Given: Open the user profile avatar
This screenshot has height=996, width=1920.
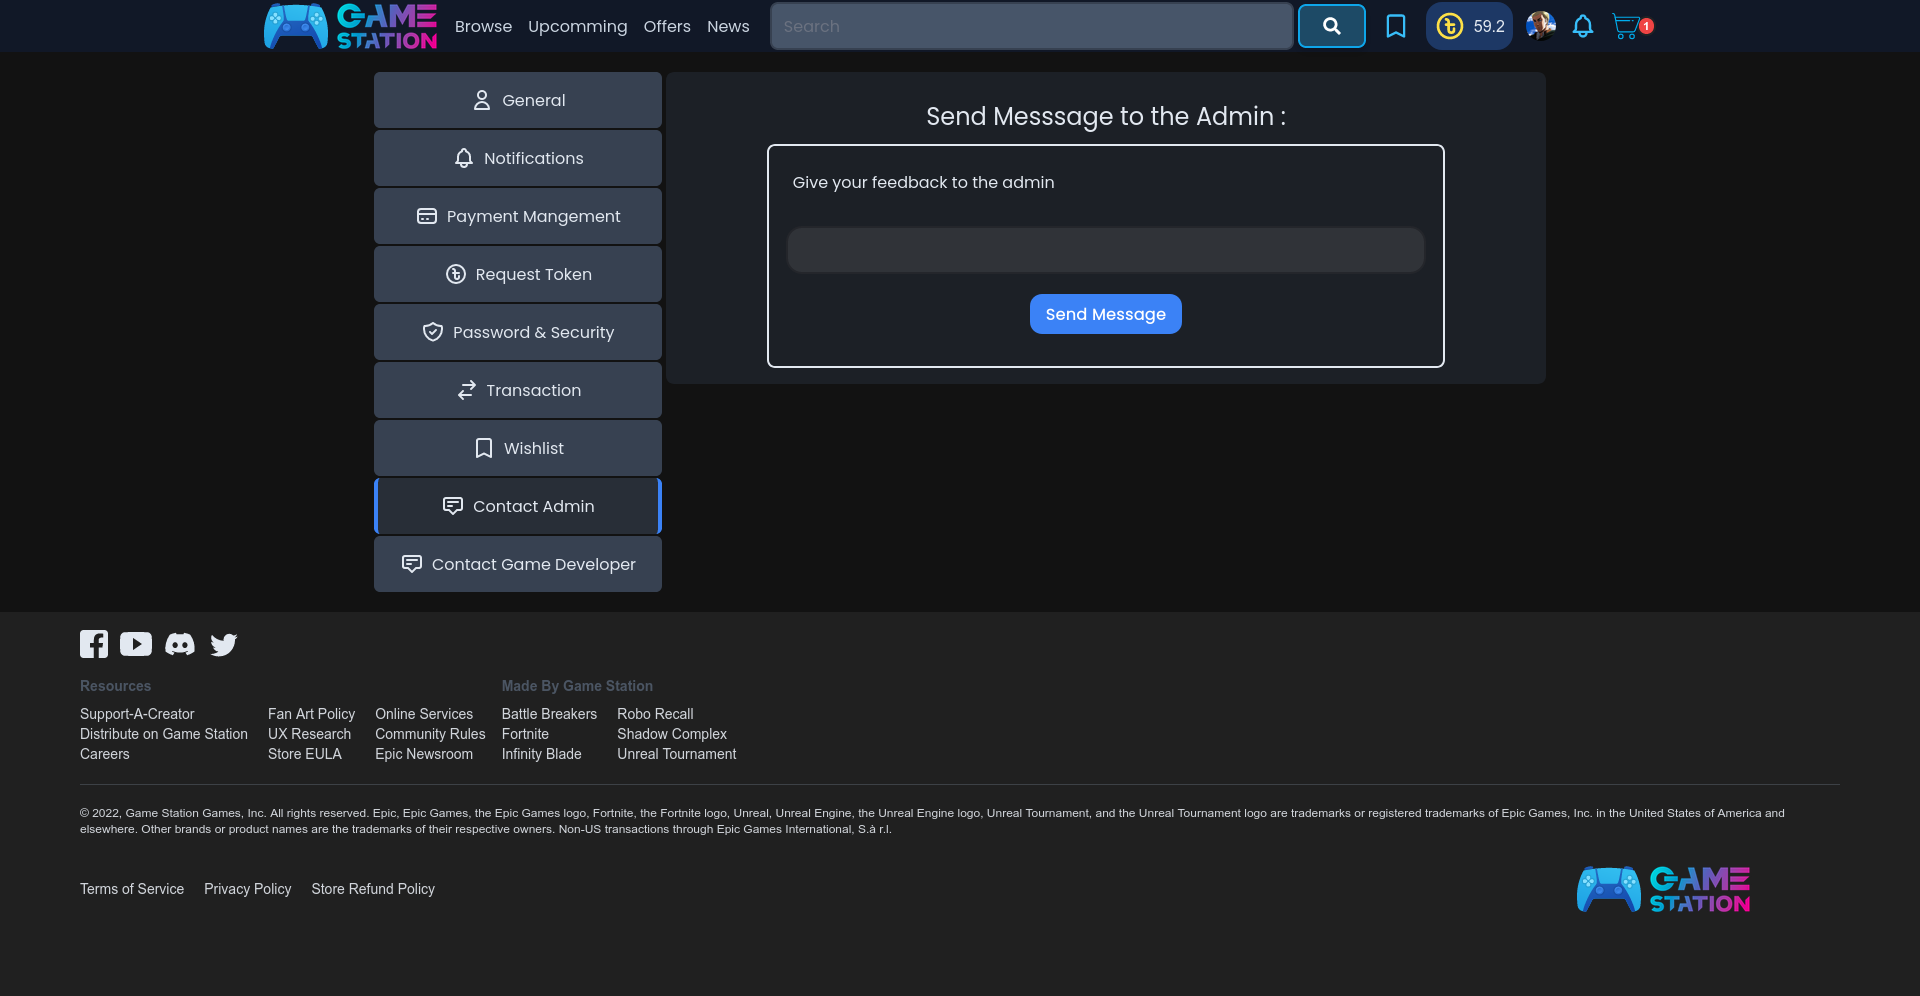Looking at the screenshot, I should (x=1541, y=26).
